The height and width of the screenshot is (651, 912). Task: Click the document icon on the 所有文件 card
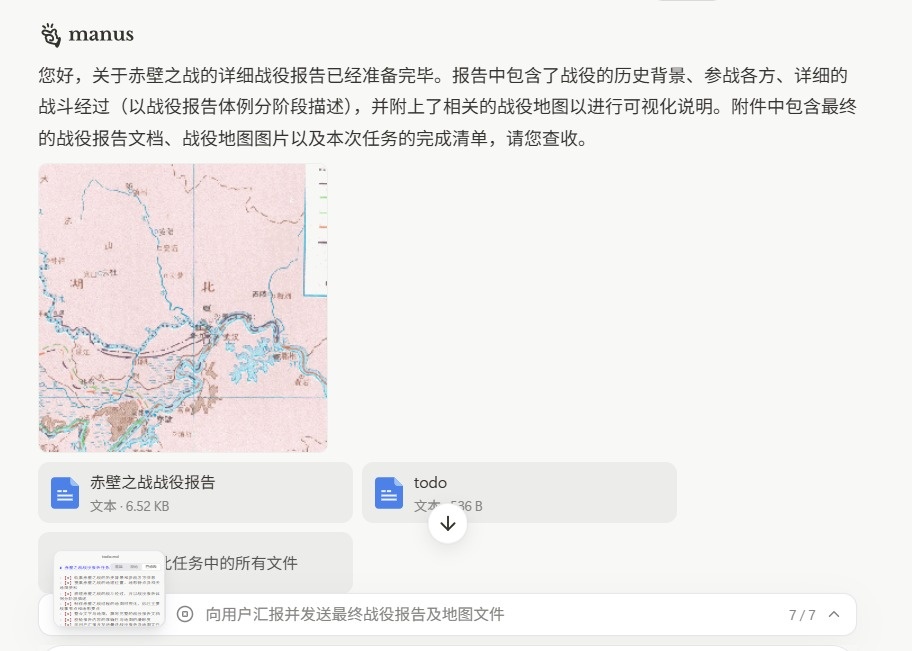[x=65, y=563]
